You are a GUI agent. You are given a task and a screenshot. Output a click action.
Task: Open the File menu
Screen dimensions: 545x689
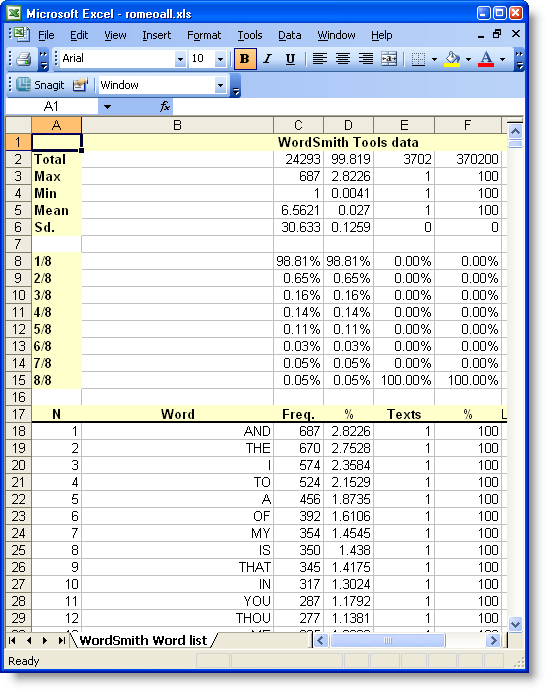click(46, 35)
